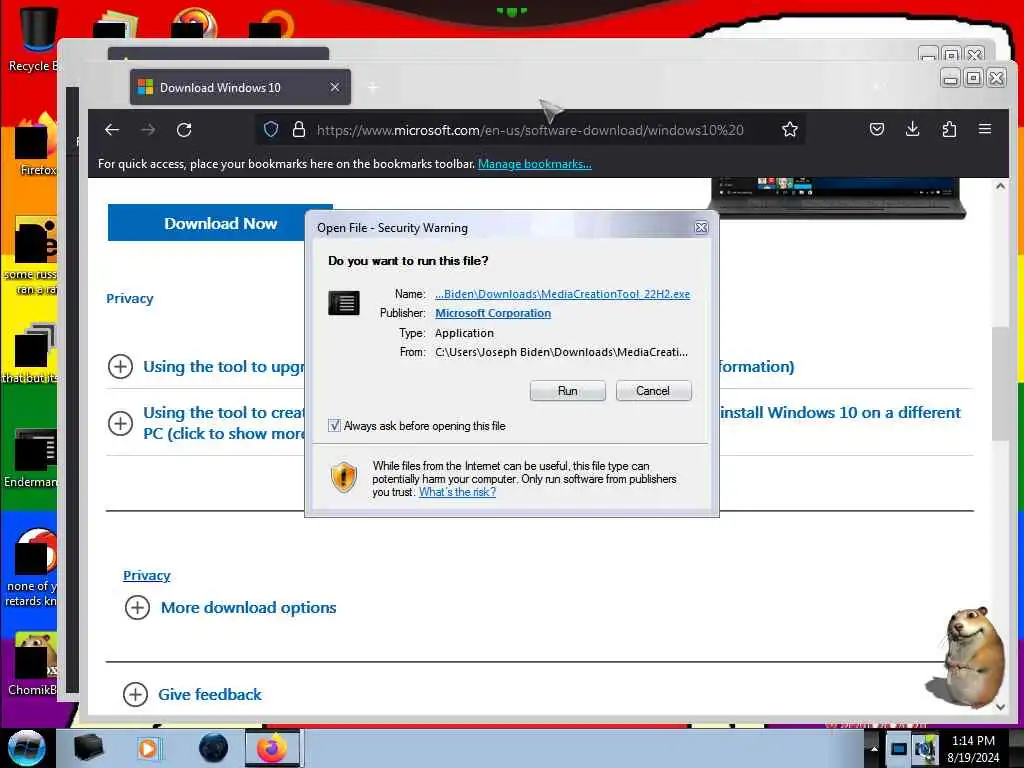Open the tracking protection shield icon
This screenshot has height=768, width=1024.
(271, 129)
